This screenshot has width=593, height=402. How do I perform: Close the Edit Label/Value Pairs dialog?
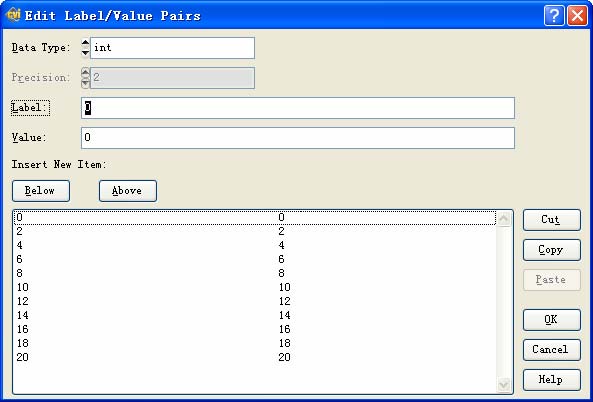tap(577, 16)
